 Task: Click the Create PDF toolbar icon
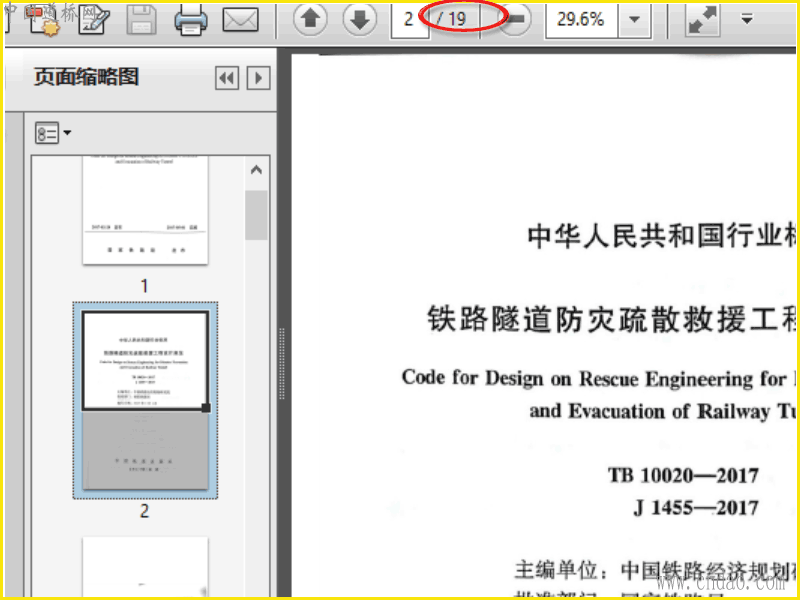point(44,19)
